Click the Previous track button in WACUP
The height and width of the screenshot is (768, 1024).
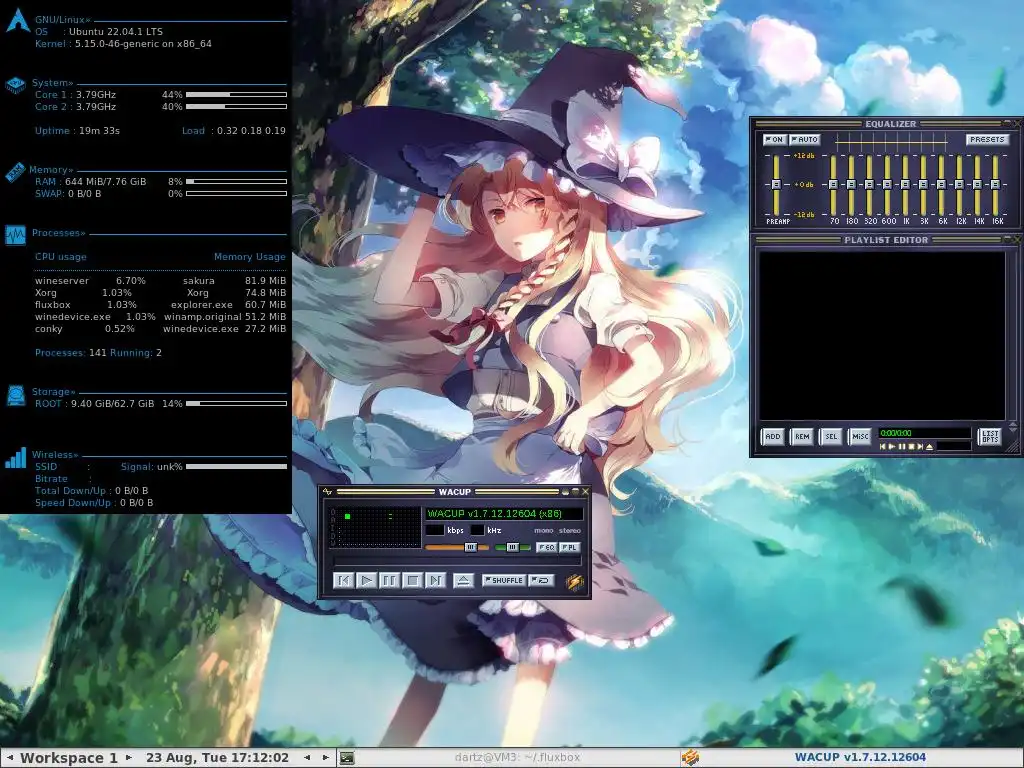[344, 580]
